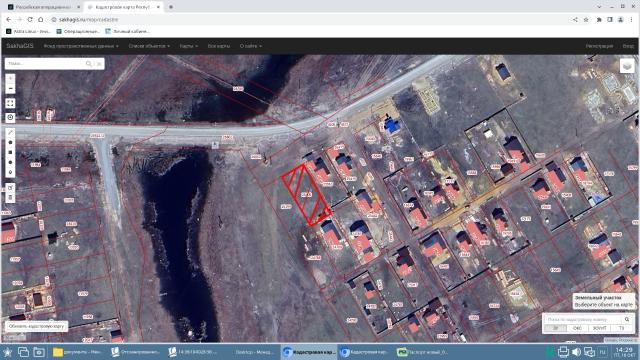This screenshot has height=360, width=640.
Task: Open taskbar start menu star icon
Action: click(x=7, y=352)
